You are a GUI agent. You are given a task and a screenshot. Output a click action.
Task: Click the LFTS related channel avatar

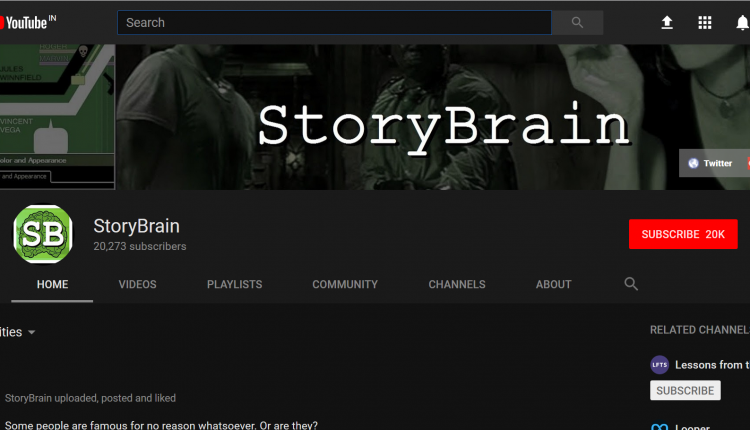point(660,364)
